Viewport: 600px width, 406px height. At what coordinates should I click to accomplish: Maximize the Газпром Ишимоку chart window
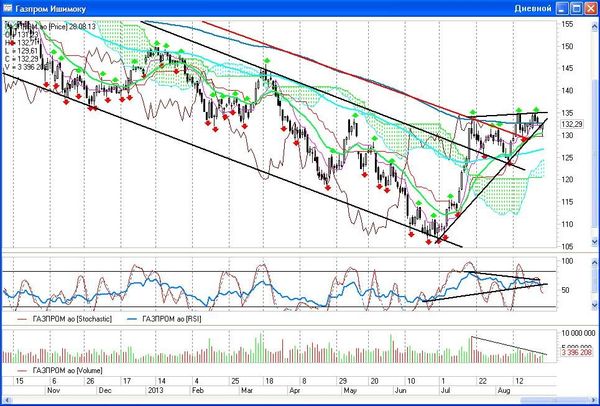point(577,8)
